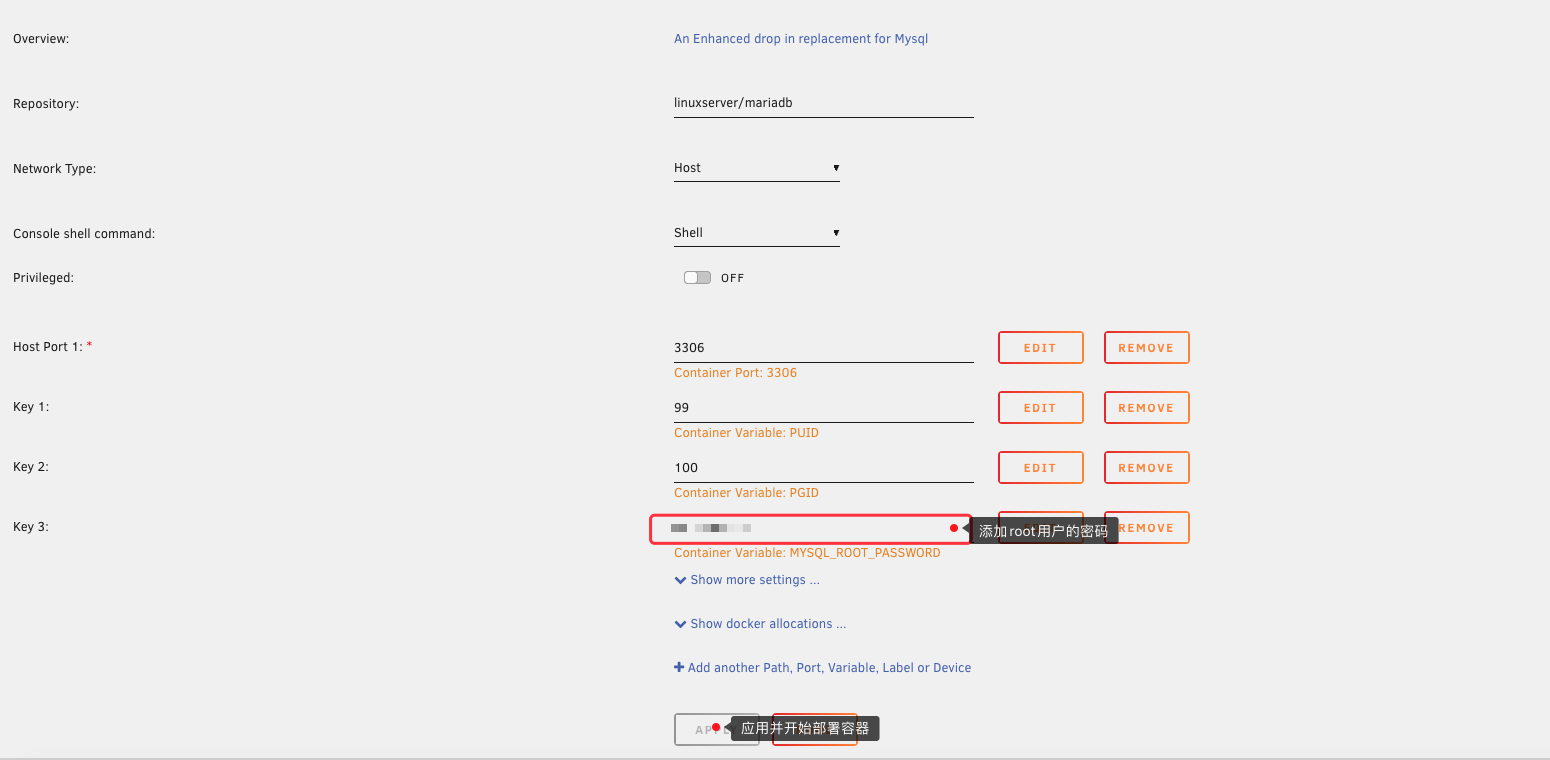
Task: Click the 'Key 3:' label
Action: pyautogui.click(x=31, y=527)
